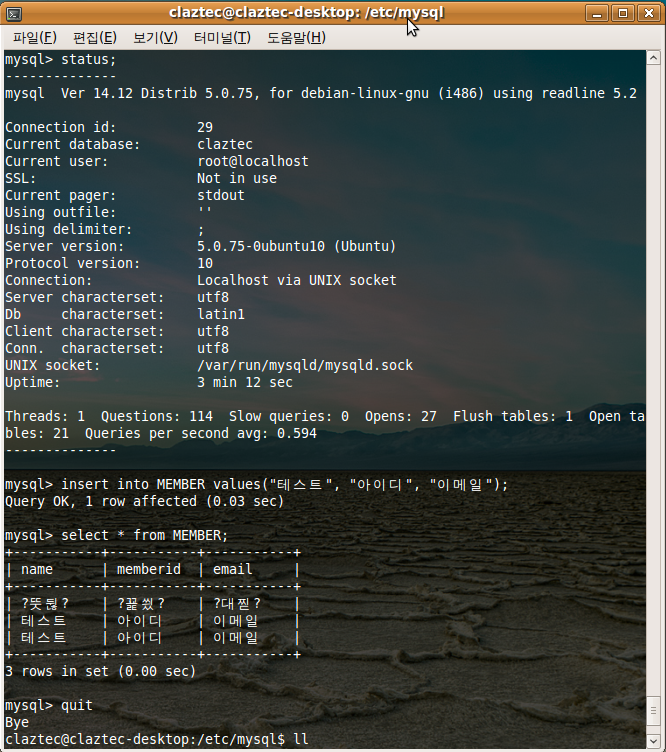Click 'Queries per second avg: 0.594' text
The height and width of the screenshot is (752, 666).
[x=201, y=434]
